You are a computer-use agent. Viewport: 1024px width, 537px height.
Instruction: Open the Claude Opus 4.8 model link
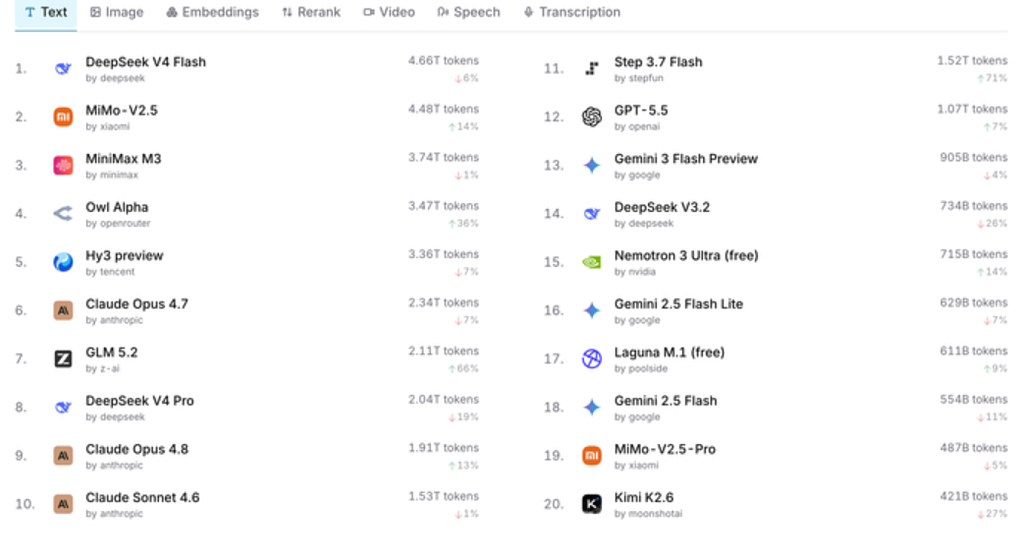[x=136, y=449]
